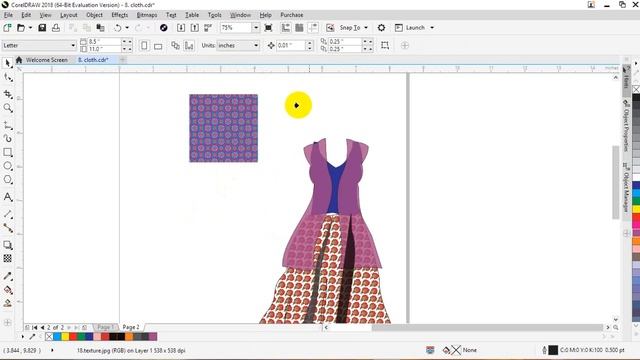Select the Drop Shadow tool
This screenshot has height=360, width=640.
click(7, 245)
